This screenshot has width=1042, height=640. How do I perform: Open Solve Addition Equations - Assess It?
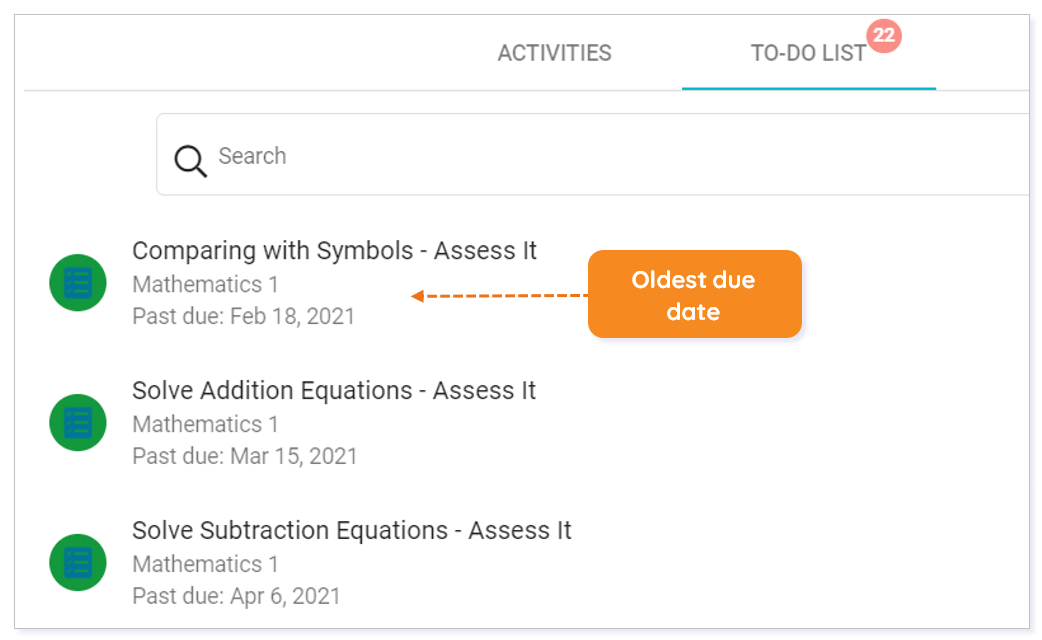tap(334, 391)
